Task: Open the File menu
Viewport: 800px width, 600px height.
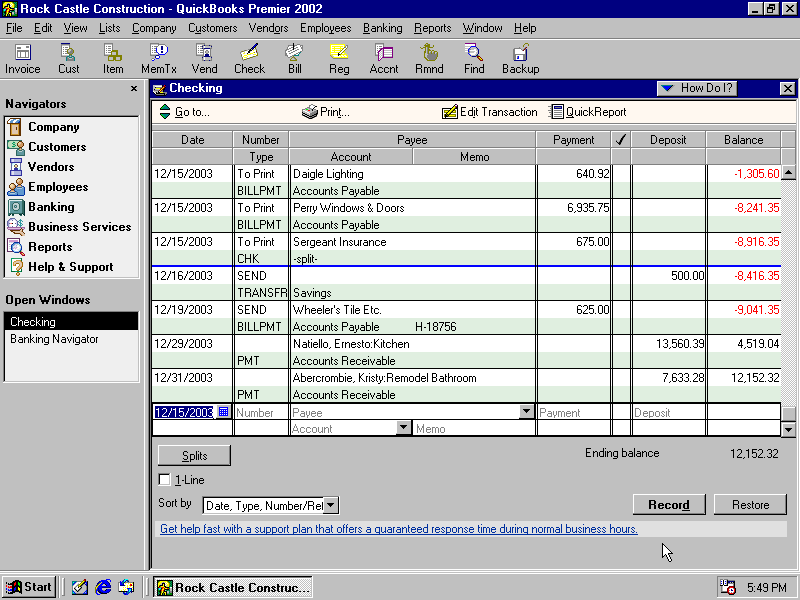Action: point(14,28)
